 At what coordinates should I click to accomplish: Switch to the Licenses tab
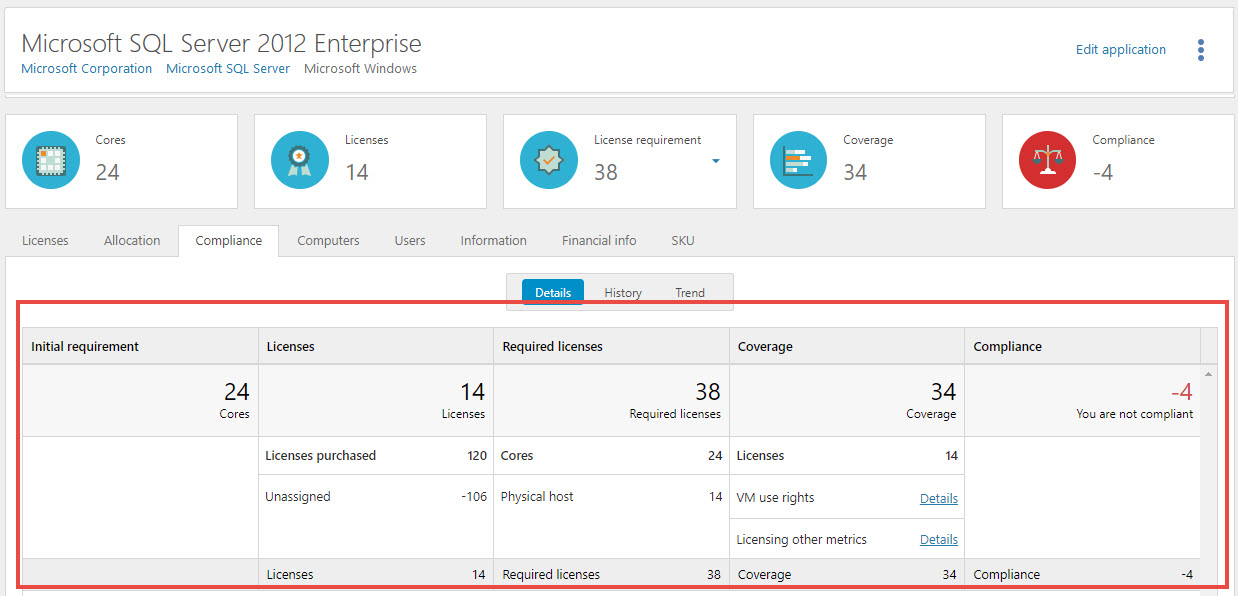(45, 241)
